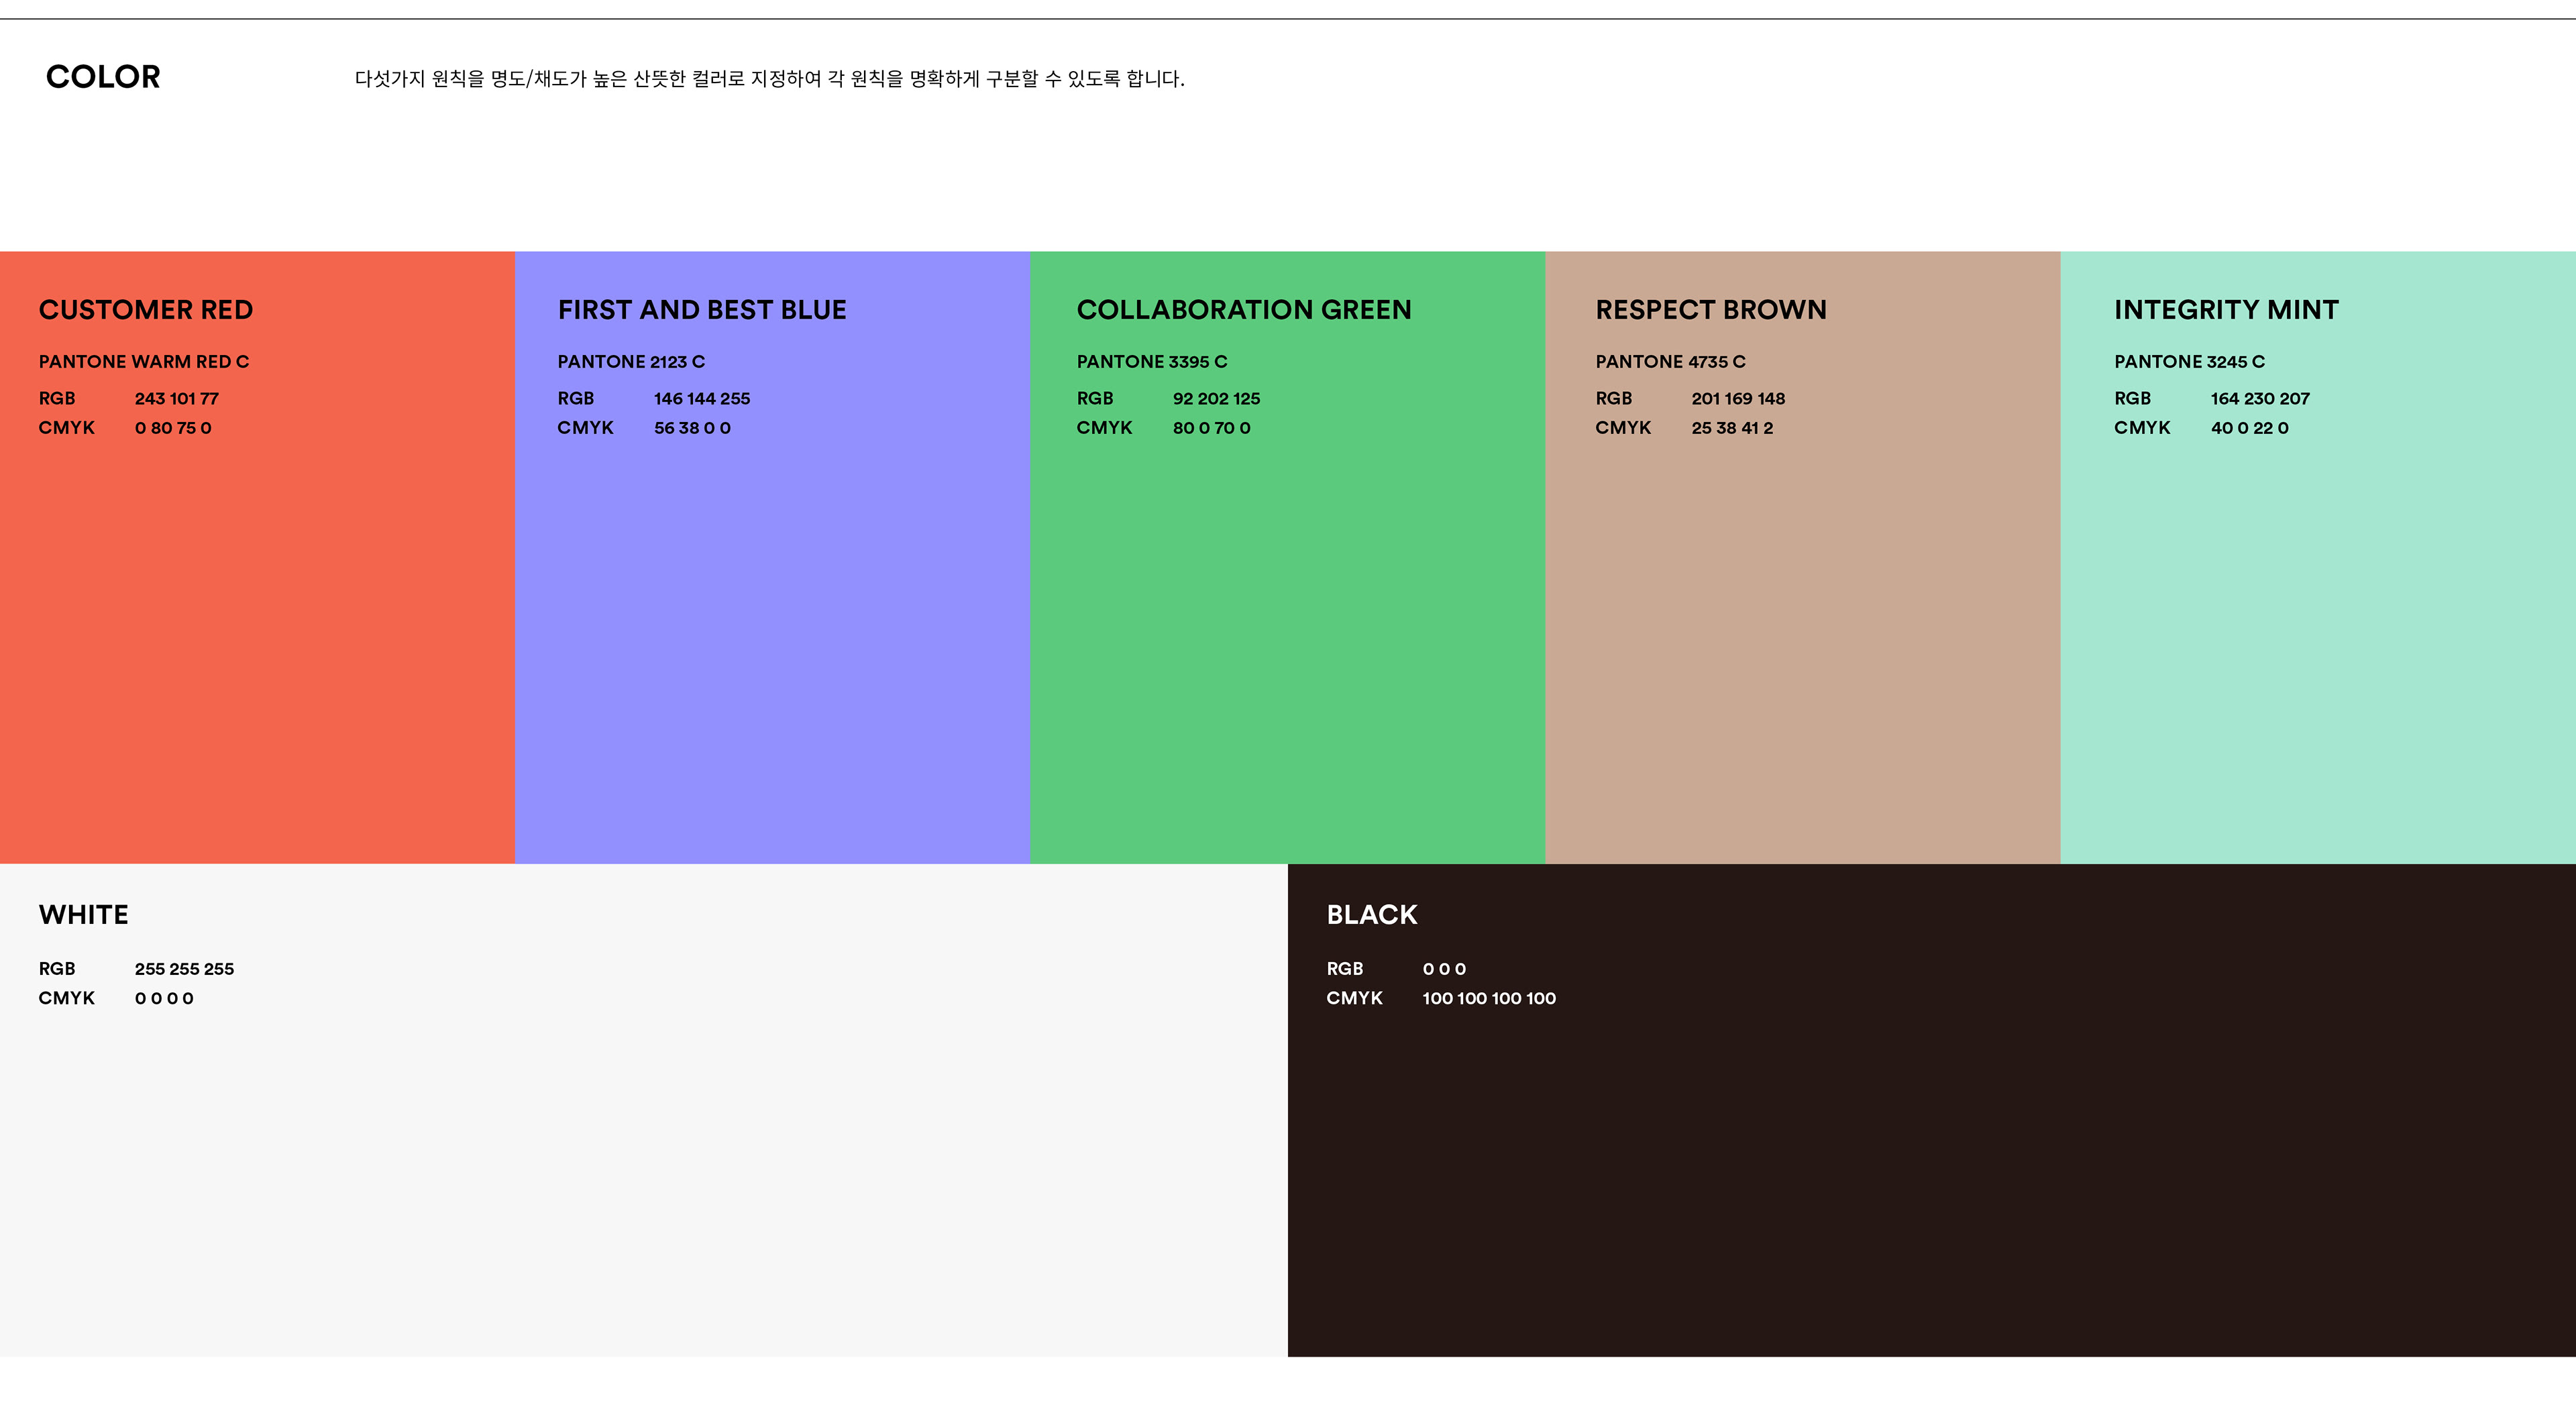The image size is (2576, 1417).
Task: Click the RGB label in Customer Red
Action: pos(57,398)
